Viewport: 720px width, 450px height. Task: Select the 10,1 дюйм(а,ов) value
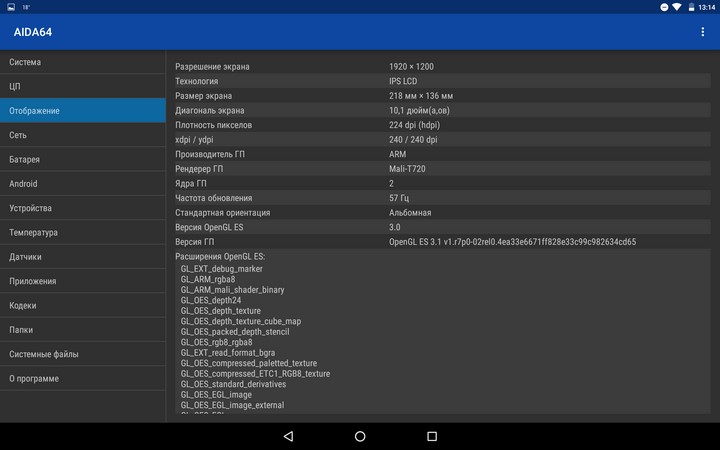(419, 111)
